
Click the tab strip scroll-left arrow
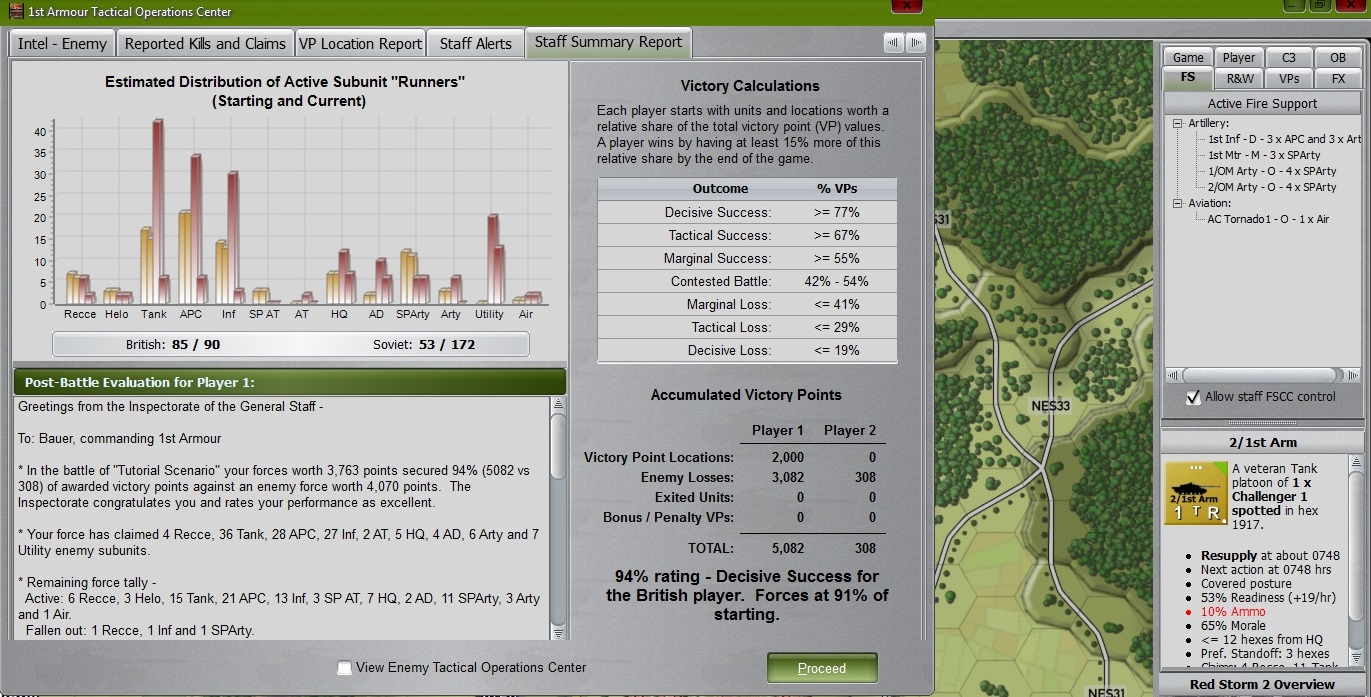click(x=893, y=42)
